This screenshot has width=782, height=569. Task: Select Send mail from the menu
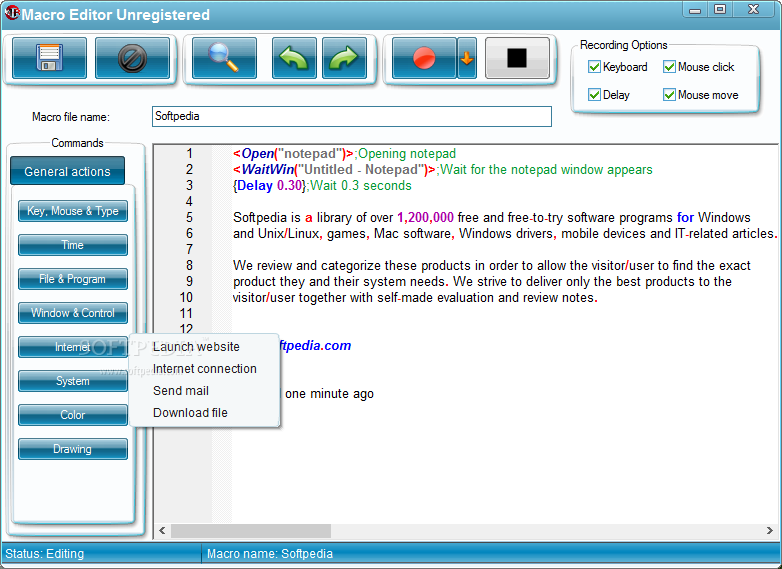point(181,390)
